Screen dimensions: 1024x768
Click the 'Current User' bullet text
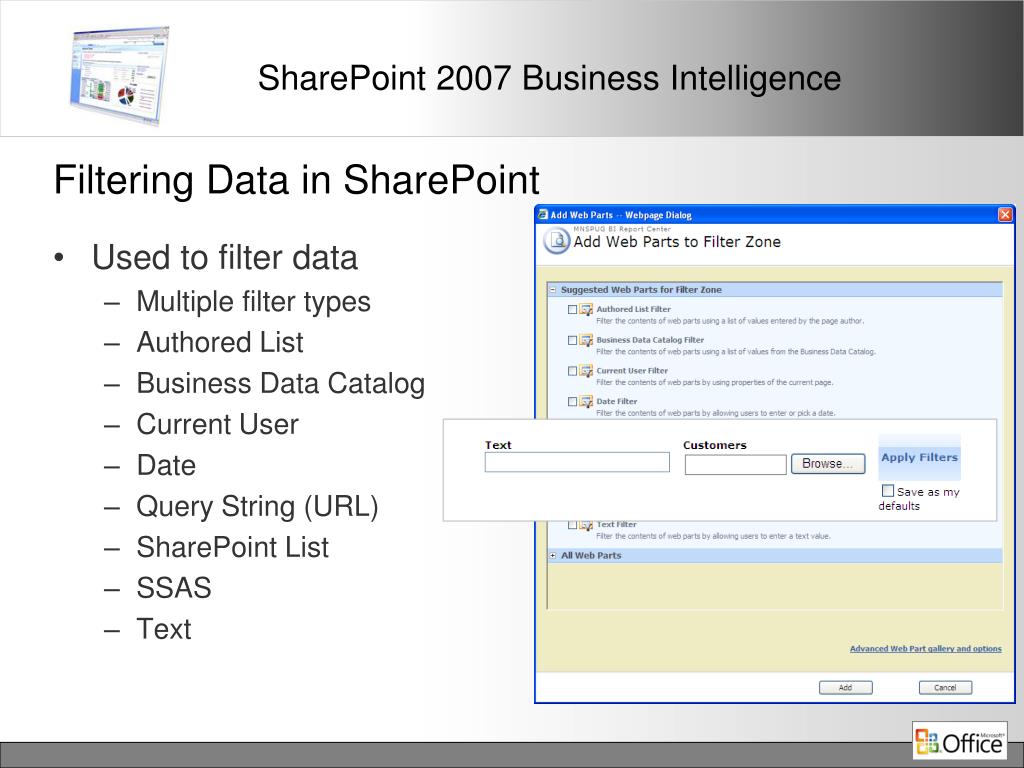click(x=217, y=424)
